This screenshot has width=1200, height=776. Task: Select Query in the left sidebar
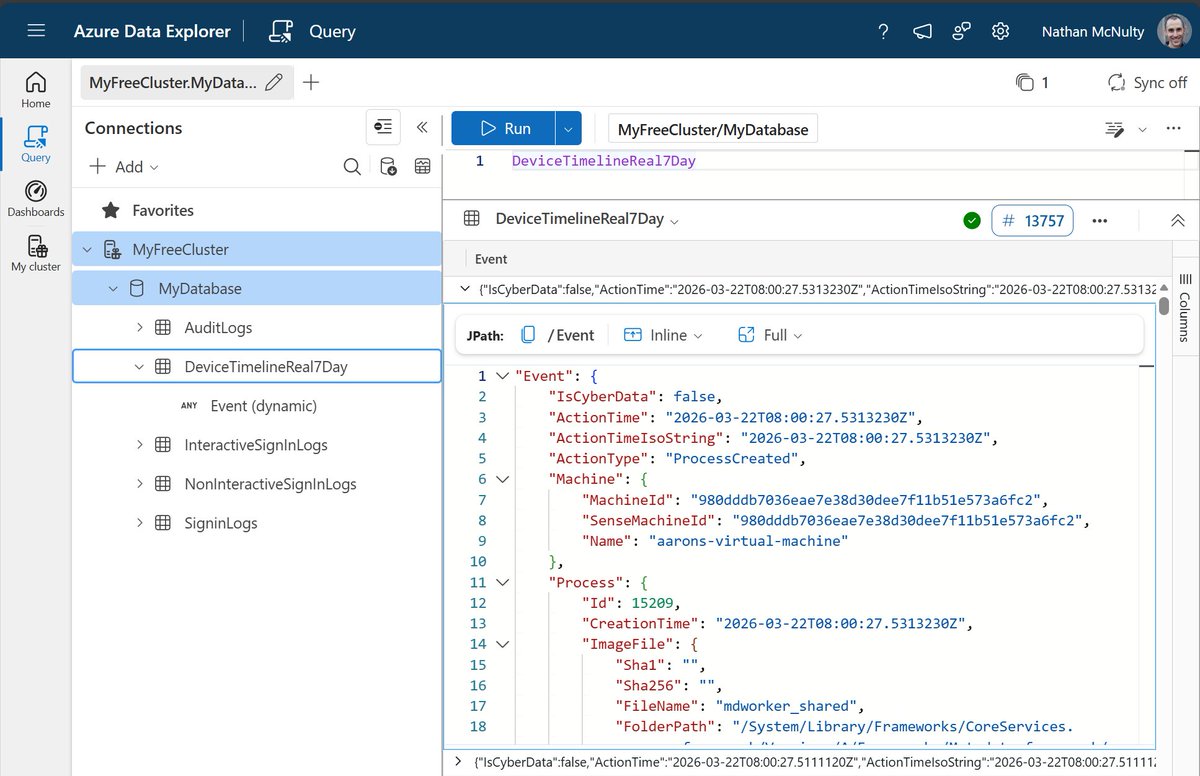(36, 144)
